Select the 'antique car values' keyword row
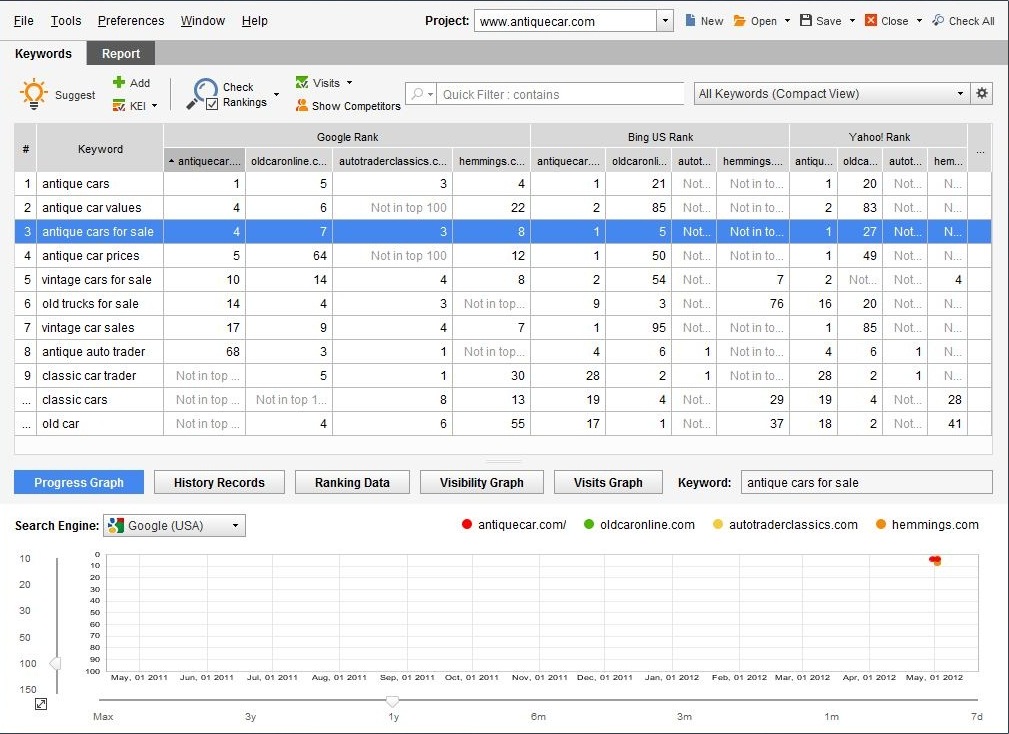Screen dimensions: 1009x734 pos(503,208)
